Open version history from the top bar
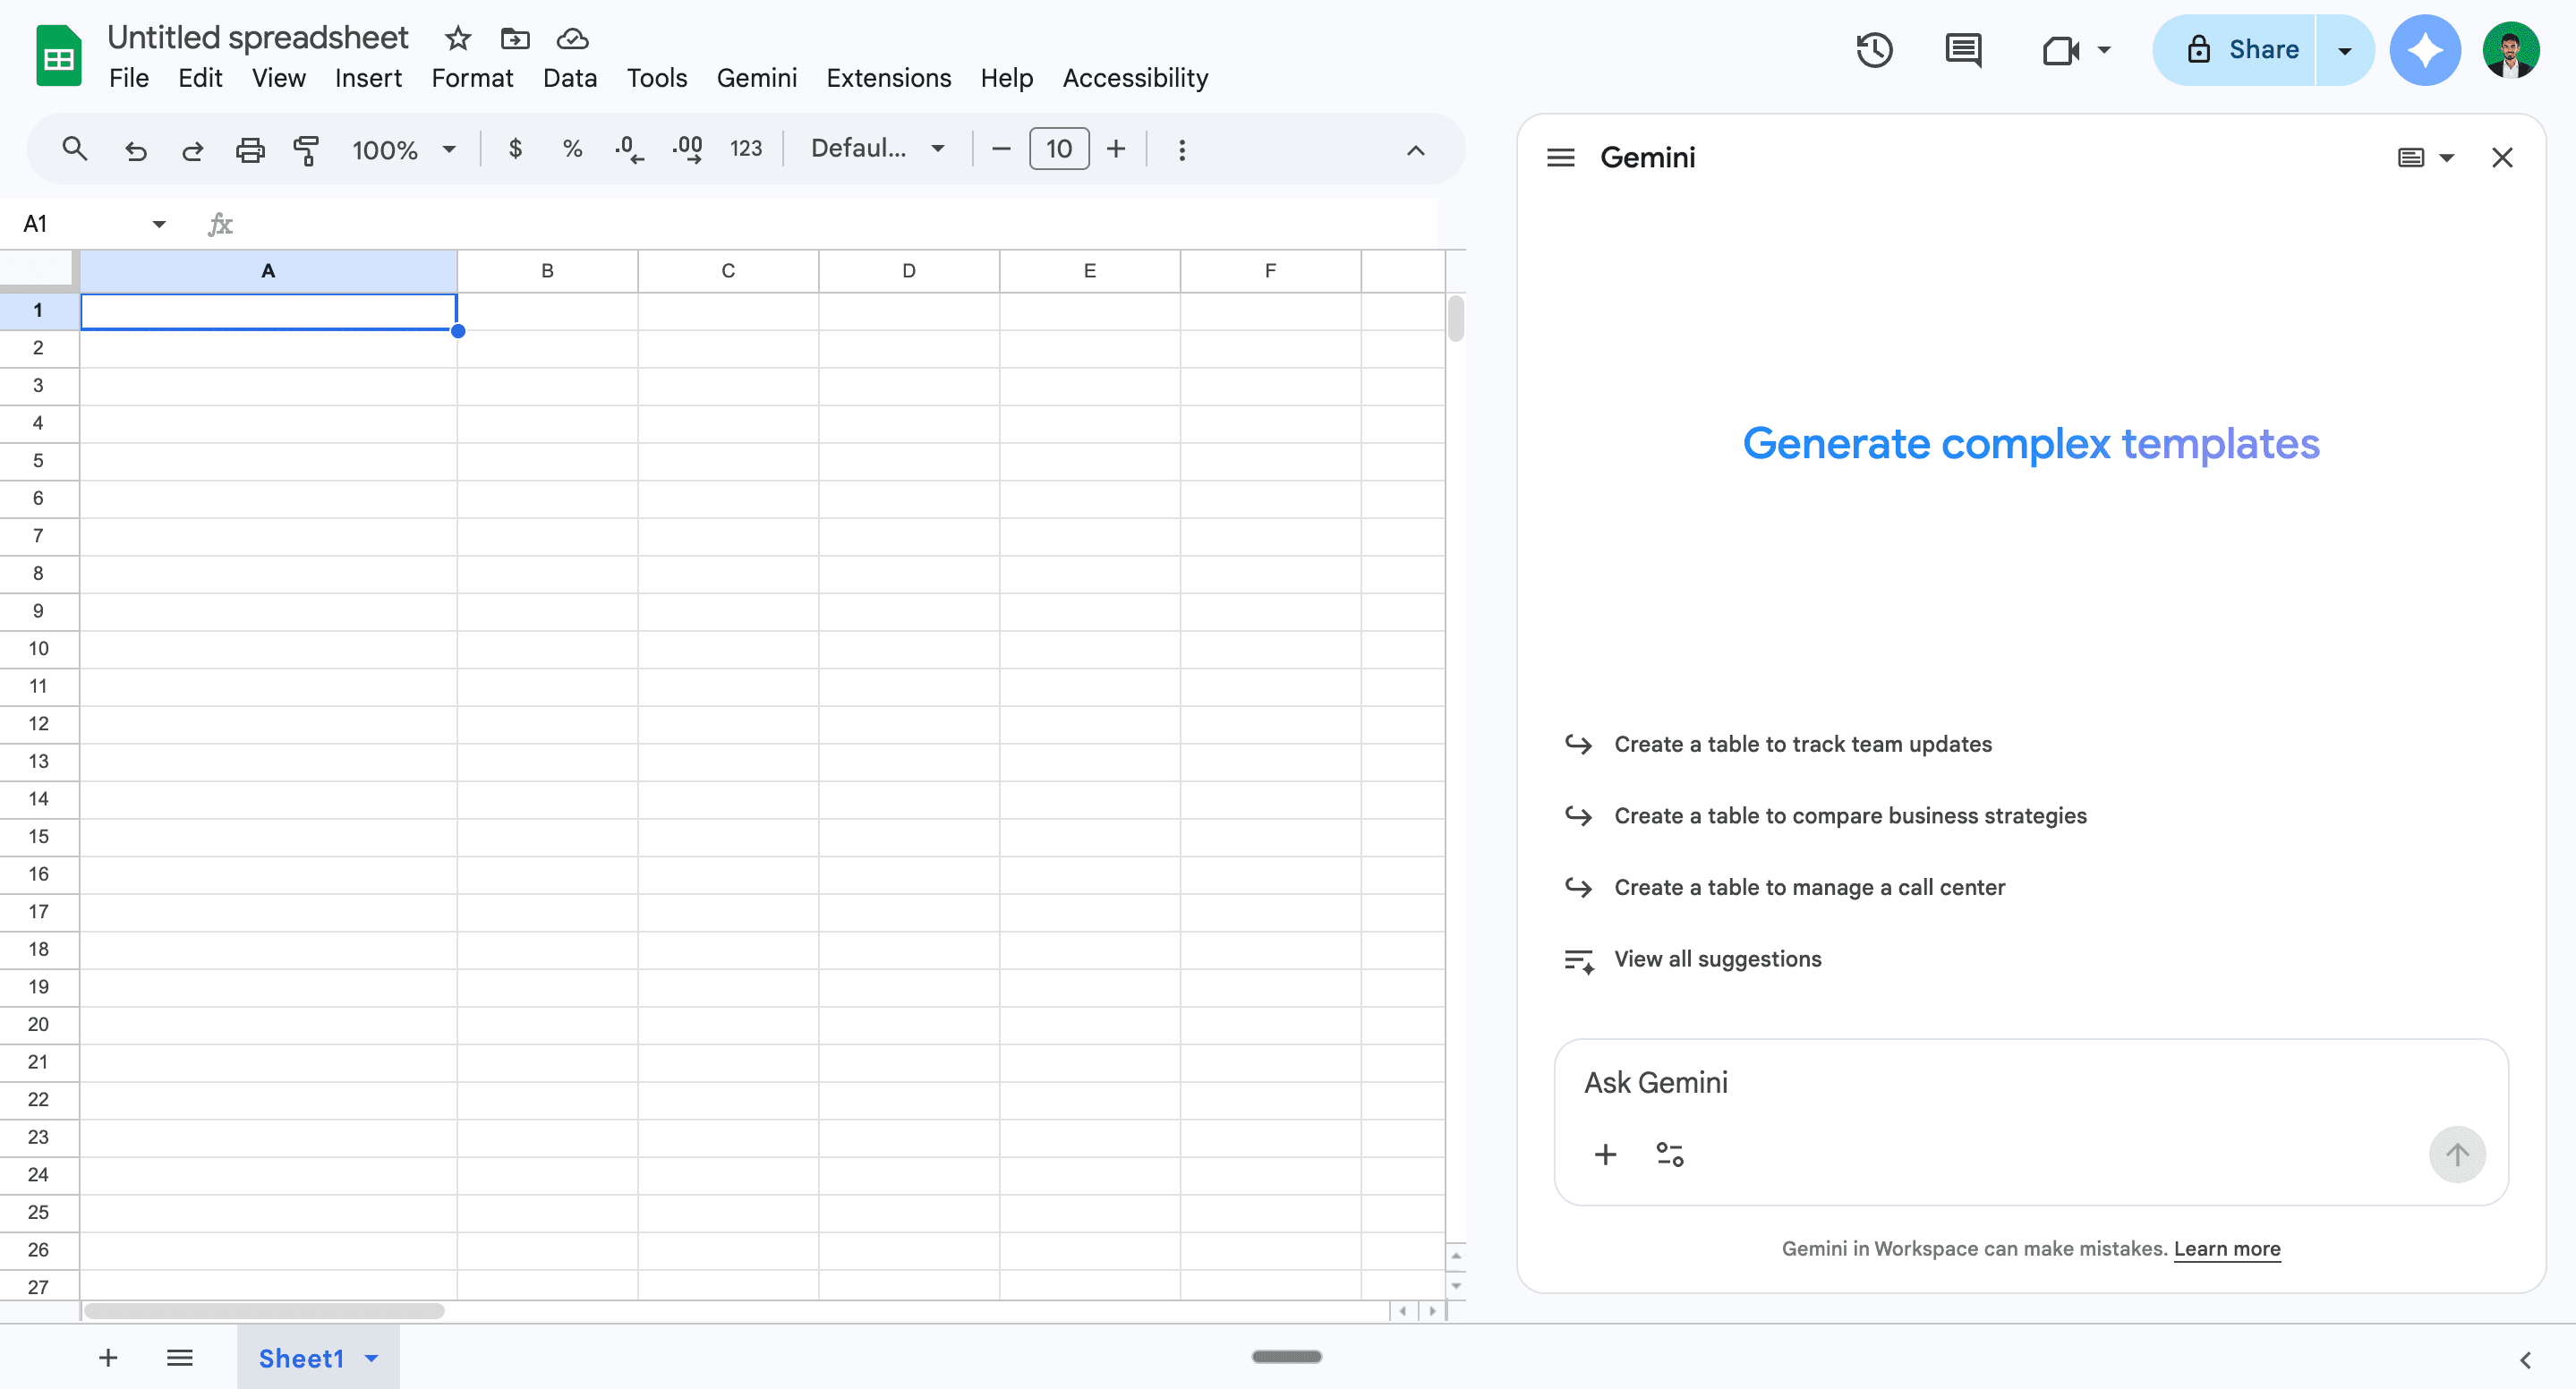The height and width of the screenshot is (1389, 2576). 1874,49
